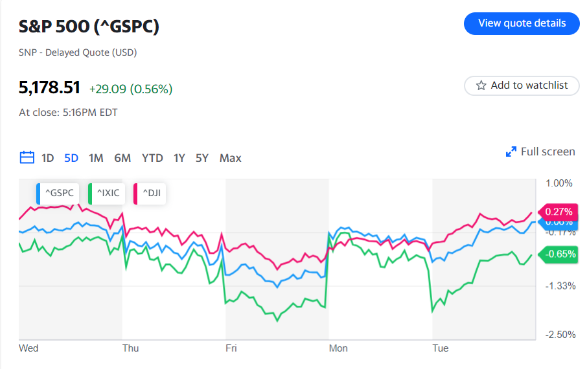Screen dimensions: 588x369
Task: Show the Max time range
Action: coord(230,158)
